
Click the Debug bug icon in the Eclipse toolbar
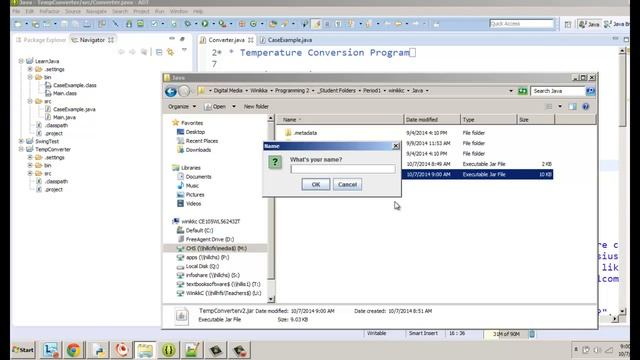(x=188, y=24)
